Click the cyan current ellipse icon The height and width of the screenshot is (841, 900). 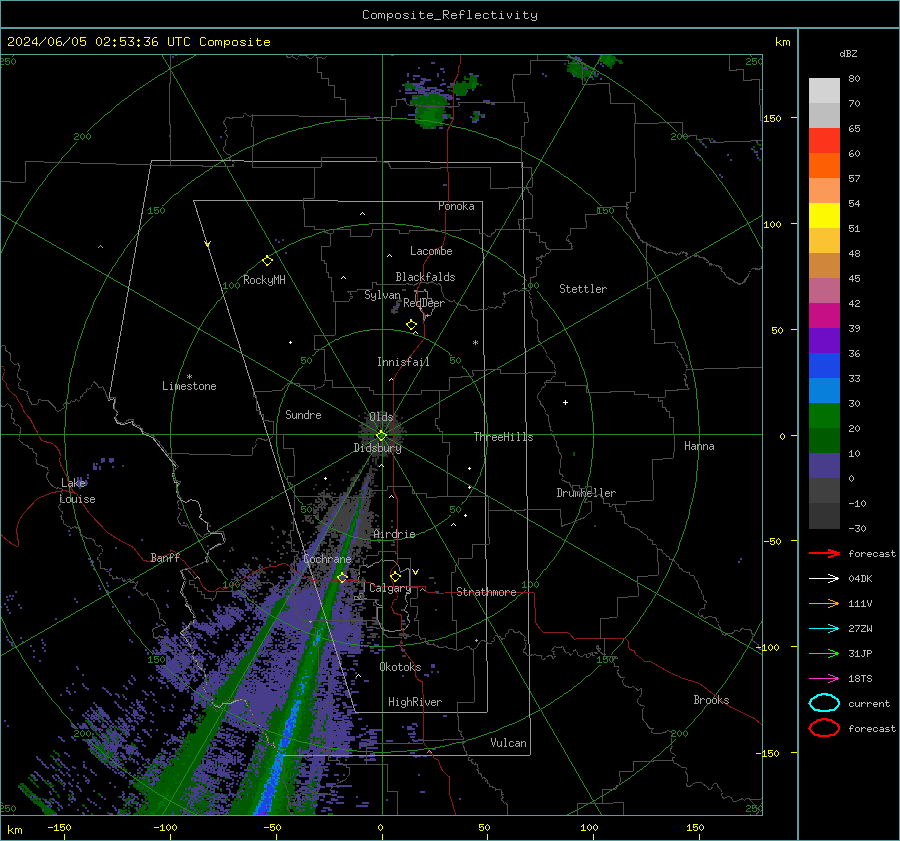(x=824, y=703)
